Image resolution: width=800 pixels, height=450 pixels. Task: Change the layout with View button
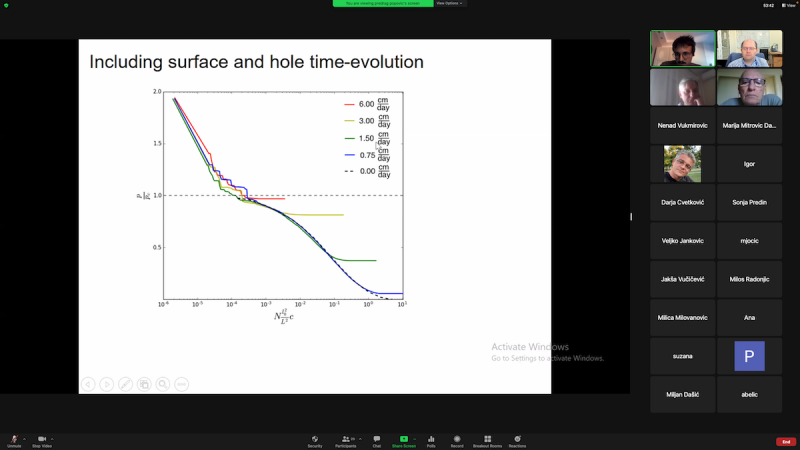point(789,5)
